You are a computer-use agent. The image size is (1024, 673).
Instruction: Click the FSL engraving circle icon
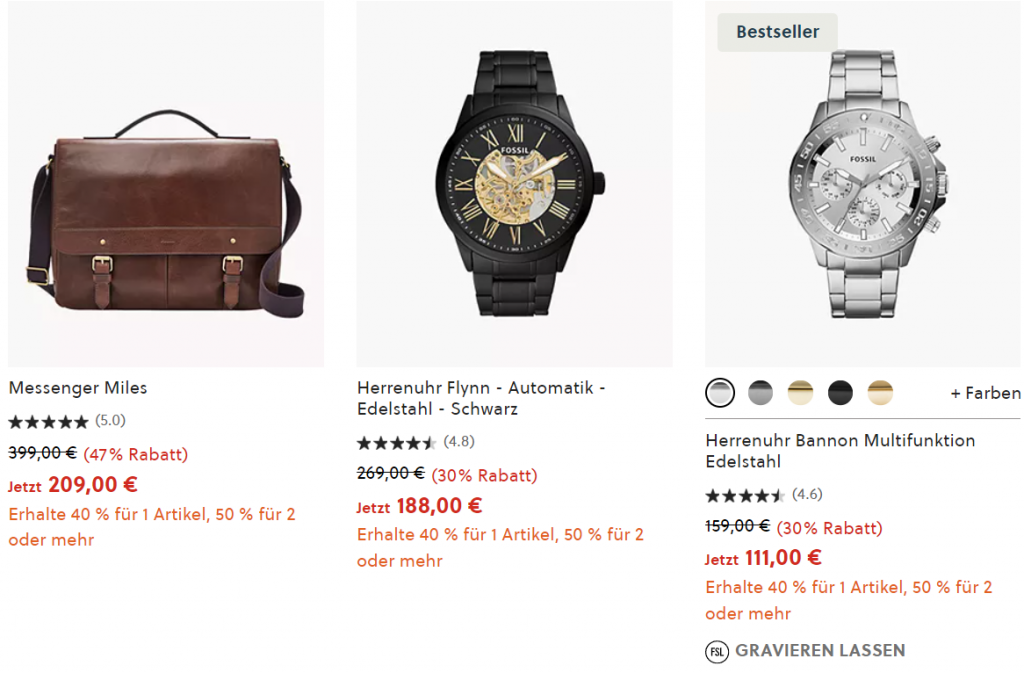point(716,651)
